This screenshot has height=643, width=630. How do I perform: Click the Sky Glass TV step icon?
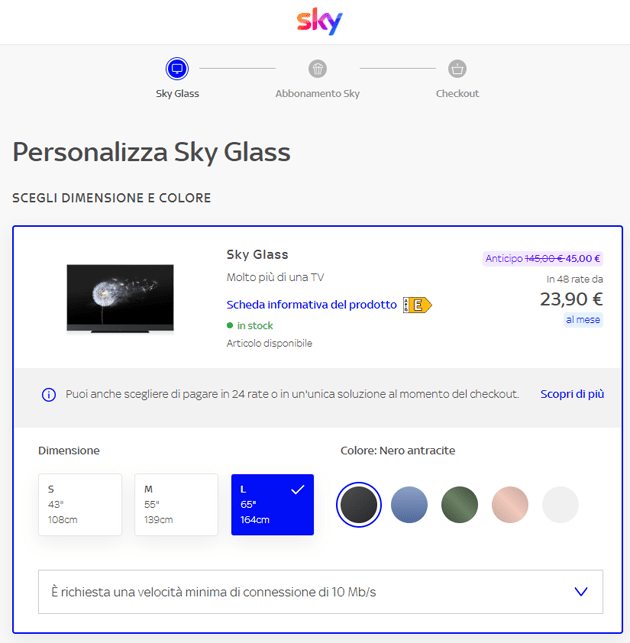177,69
